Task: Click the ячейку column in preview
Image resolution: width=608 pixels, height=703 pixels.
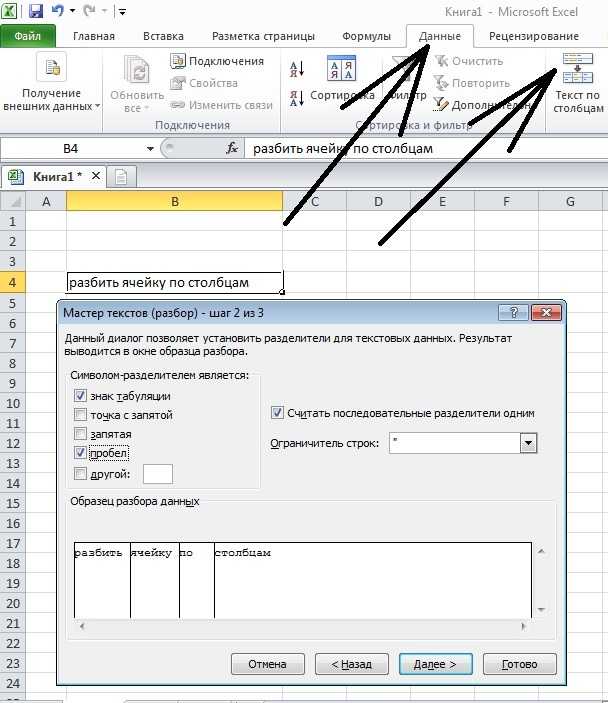Action: point(155,581)
